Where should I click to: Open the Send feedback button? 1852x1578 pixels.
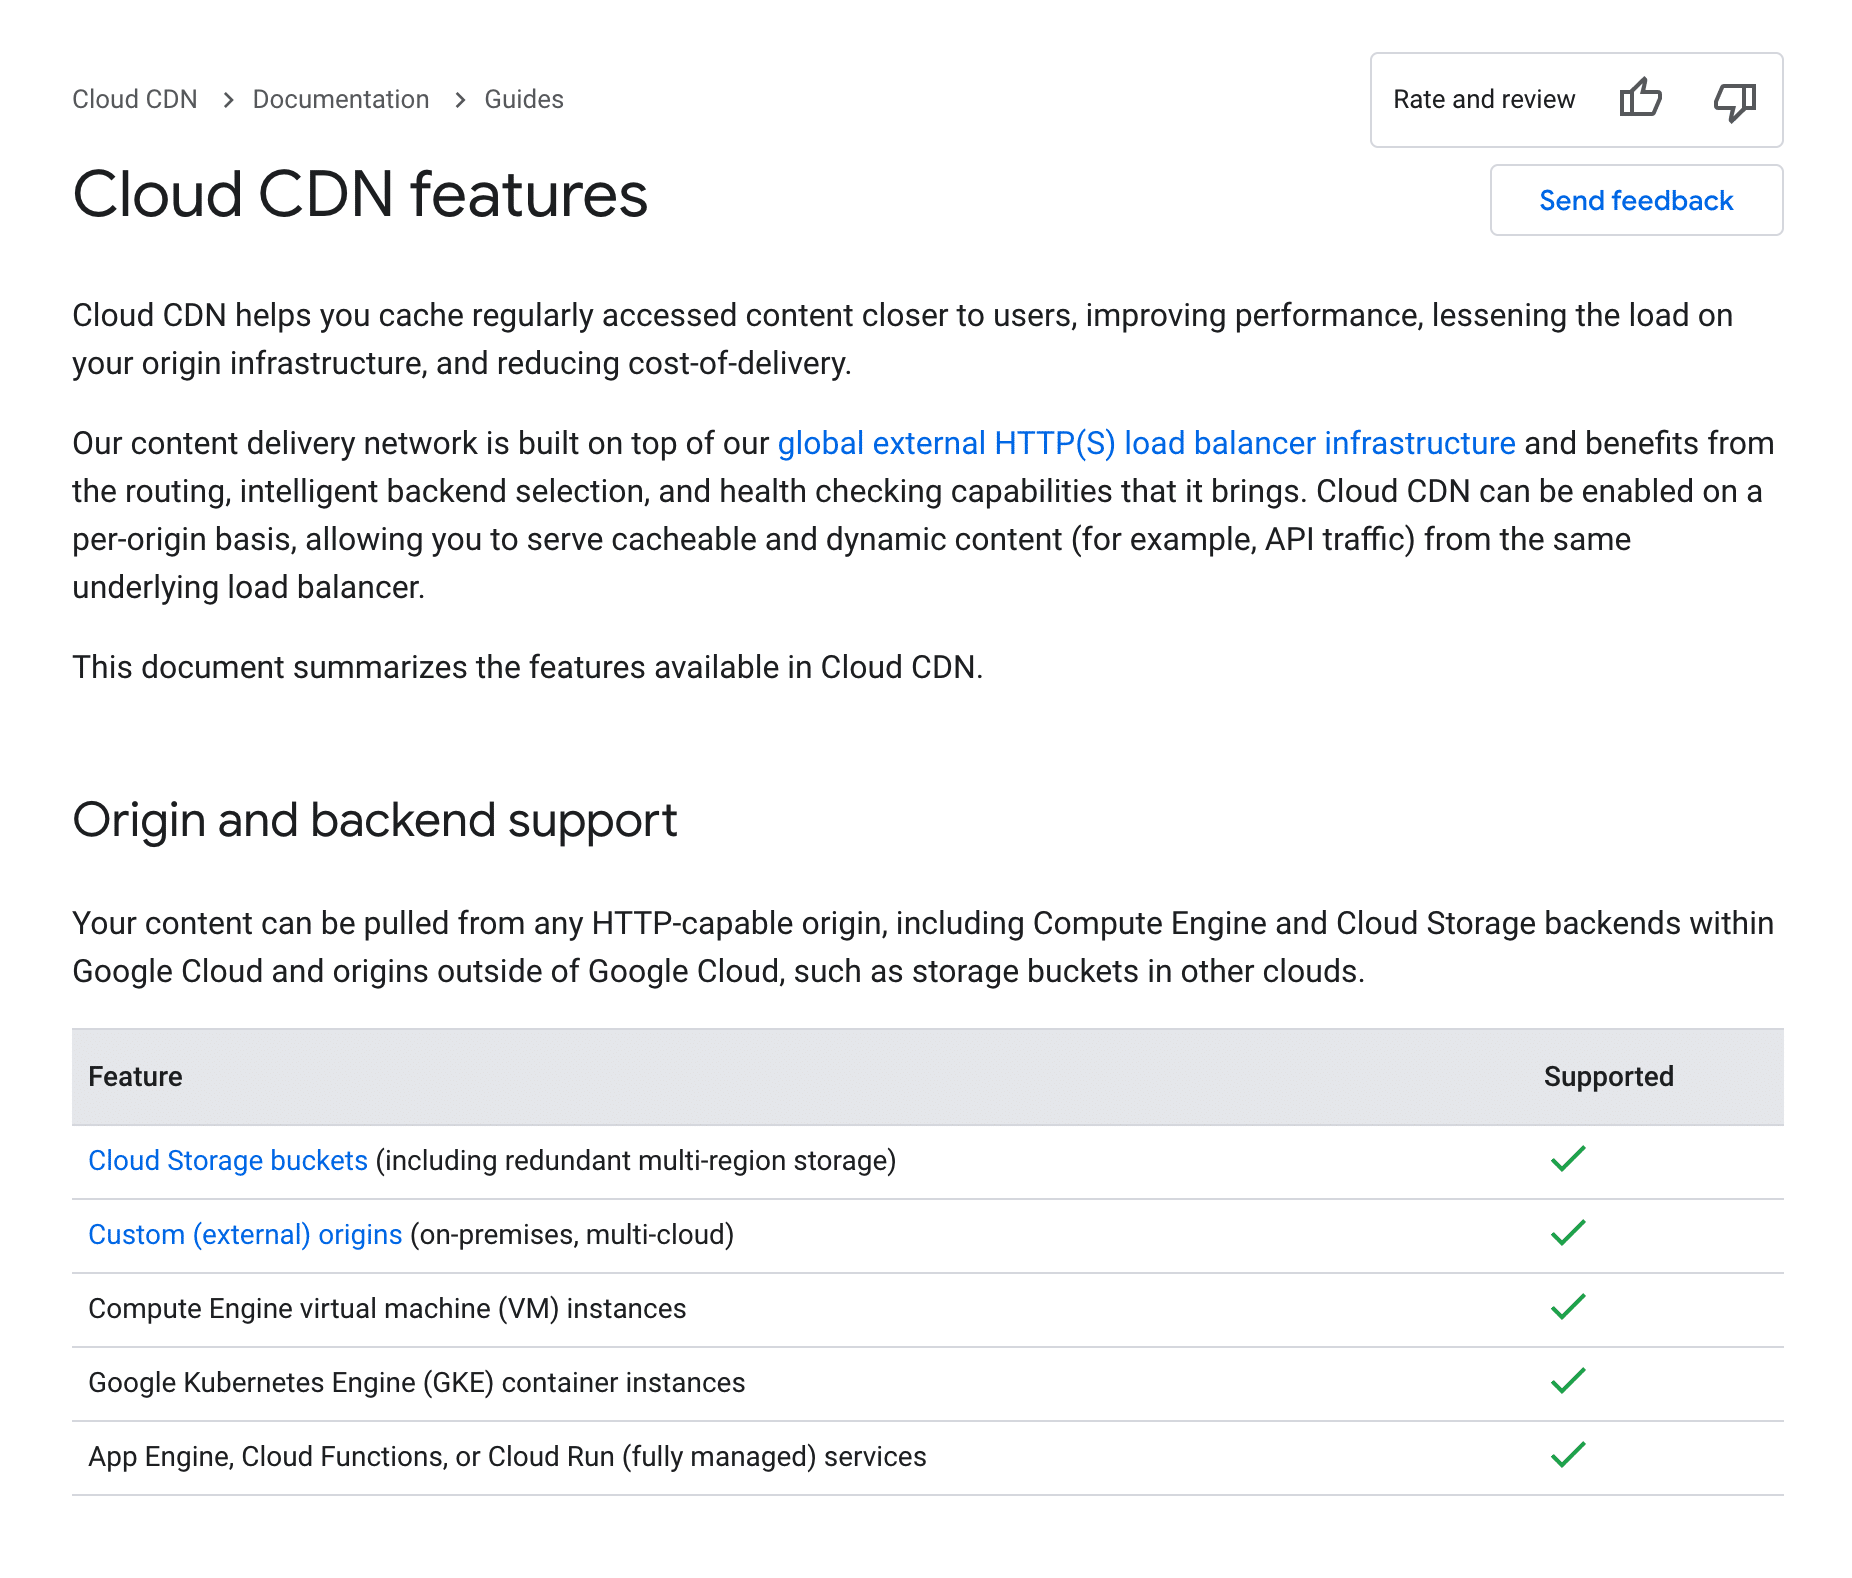tap(1636, 200)
